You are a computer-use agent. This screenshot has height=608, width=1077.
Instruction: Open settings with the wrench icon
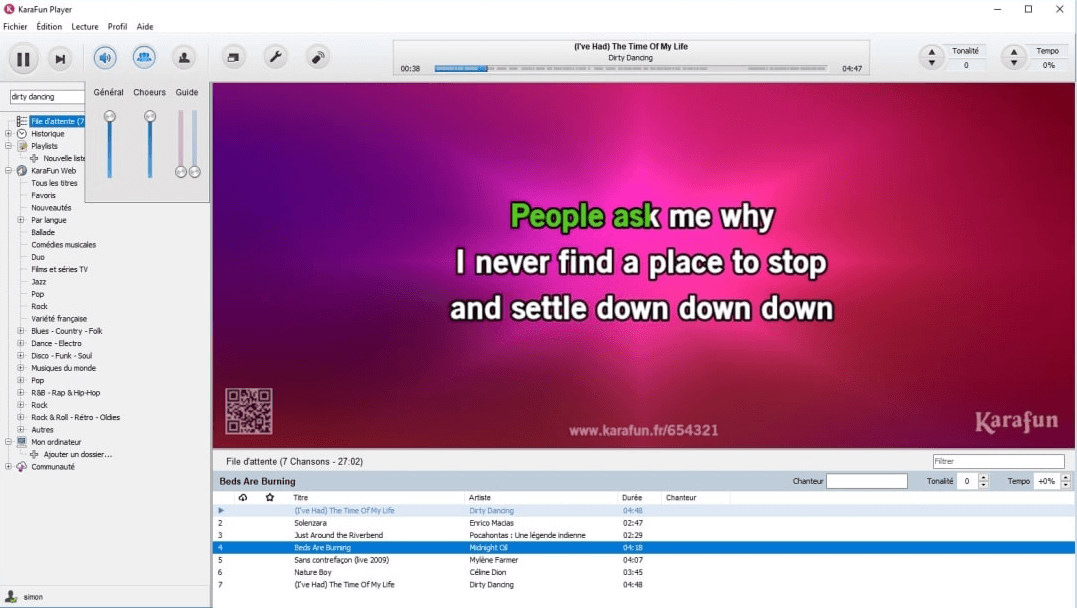(x=275, y=58)
